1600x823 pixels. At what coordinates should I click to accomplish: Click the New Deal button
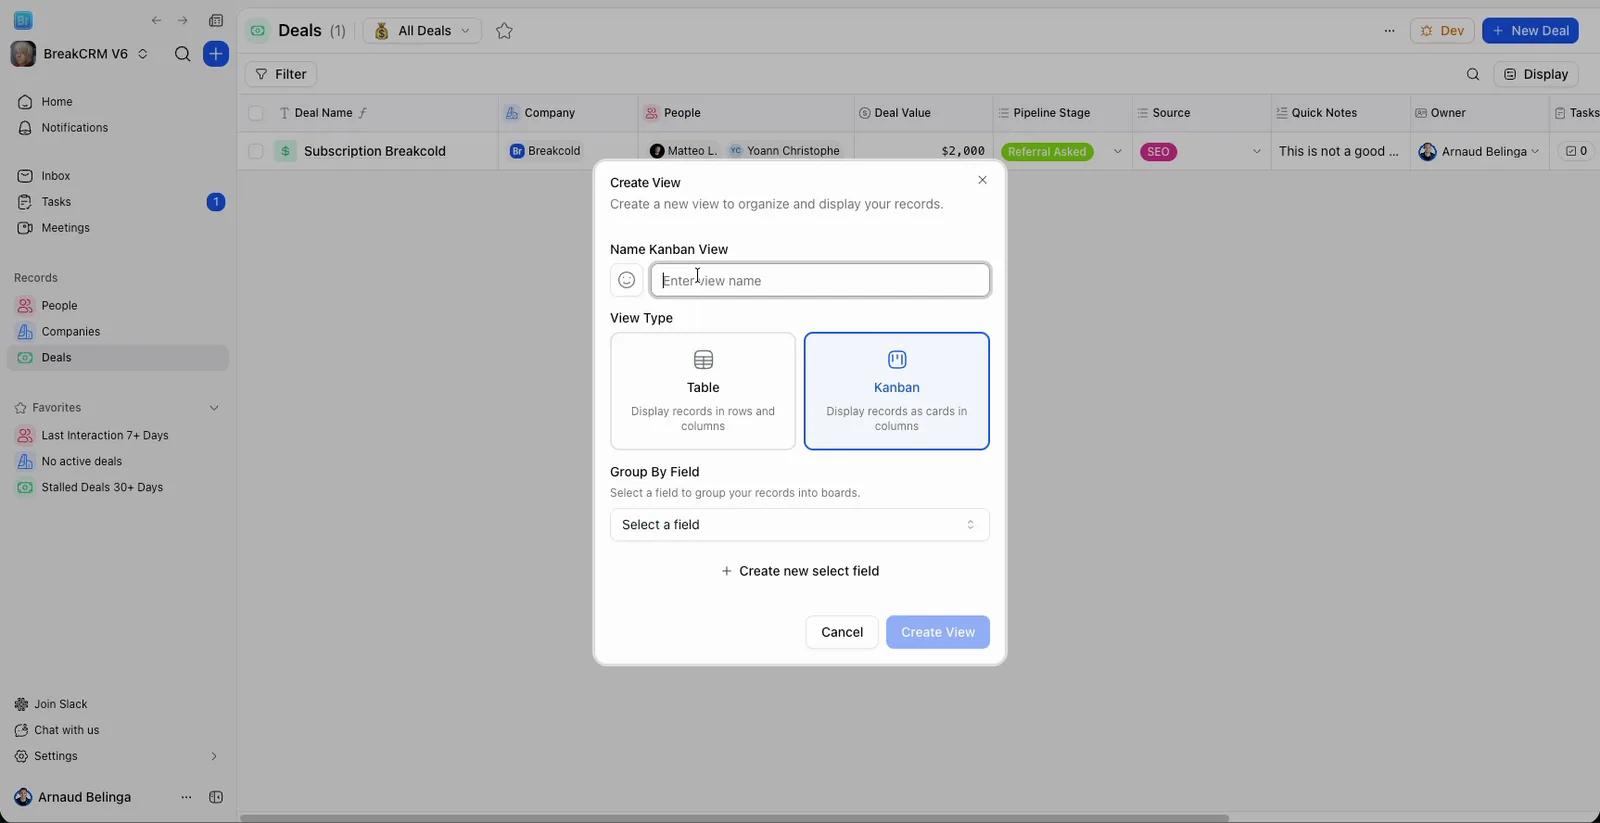tap(1530, 31)
